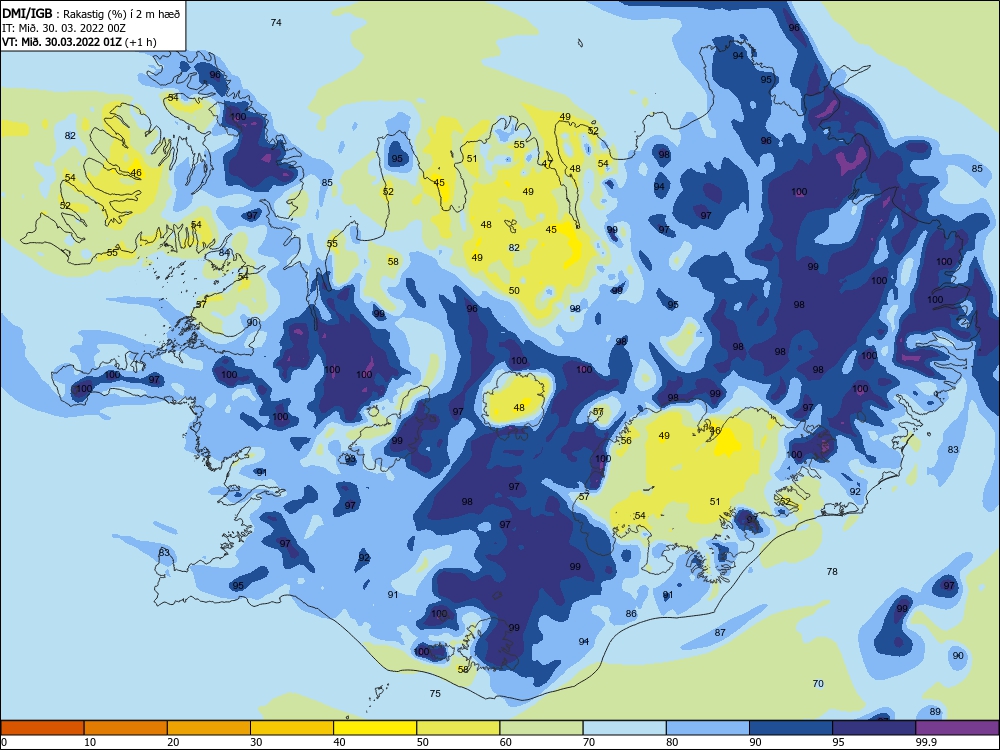Image resolution: width=1000 pixels, height=750 pixels.
Task: Click the '78' humidity value on the map
Action: pyautogui.click(x=832, y=571)
